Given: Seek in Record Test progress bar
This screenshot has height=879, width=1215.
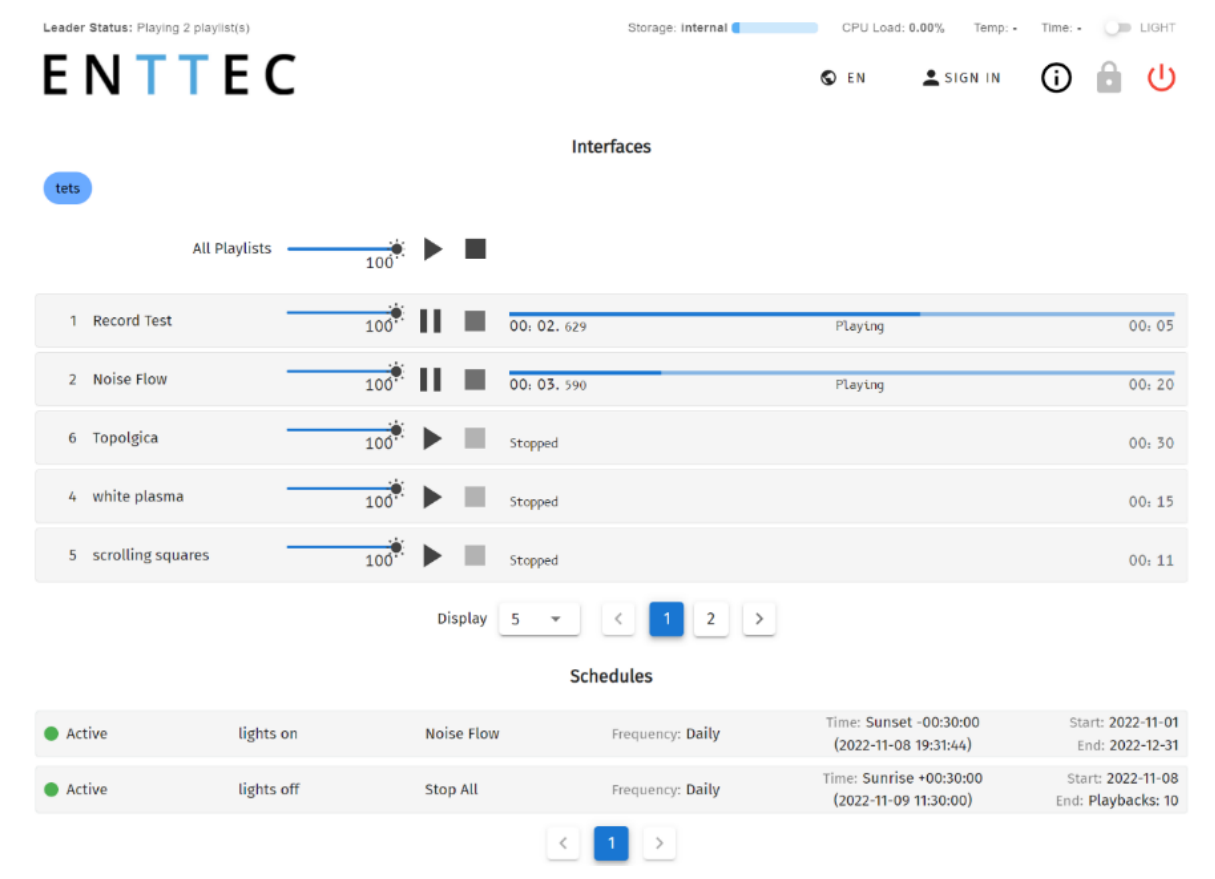Looking at the screenshot, I should pos(842,314).
